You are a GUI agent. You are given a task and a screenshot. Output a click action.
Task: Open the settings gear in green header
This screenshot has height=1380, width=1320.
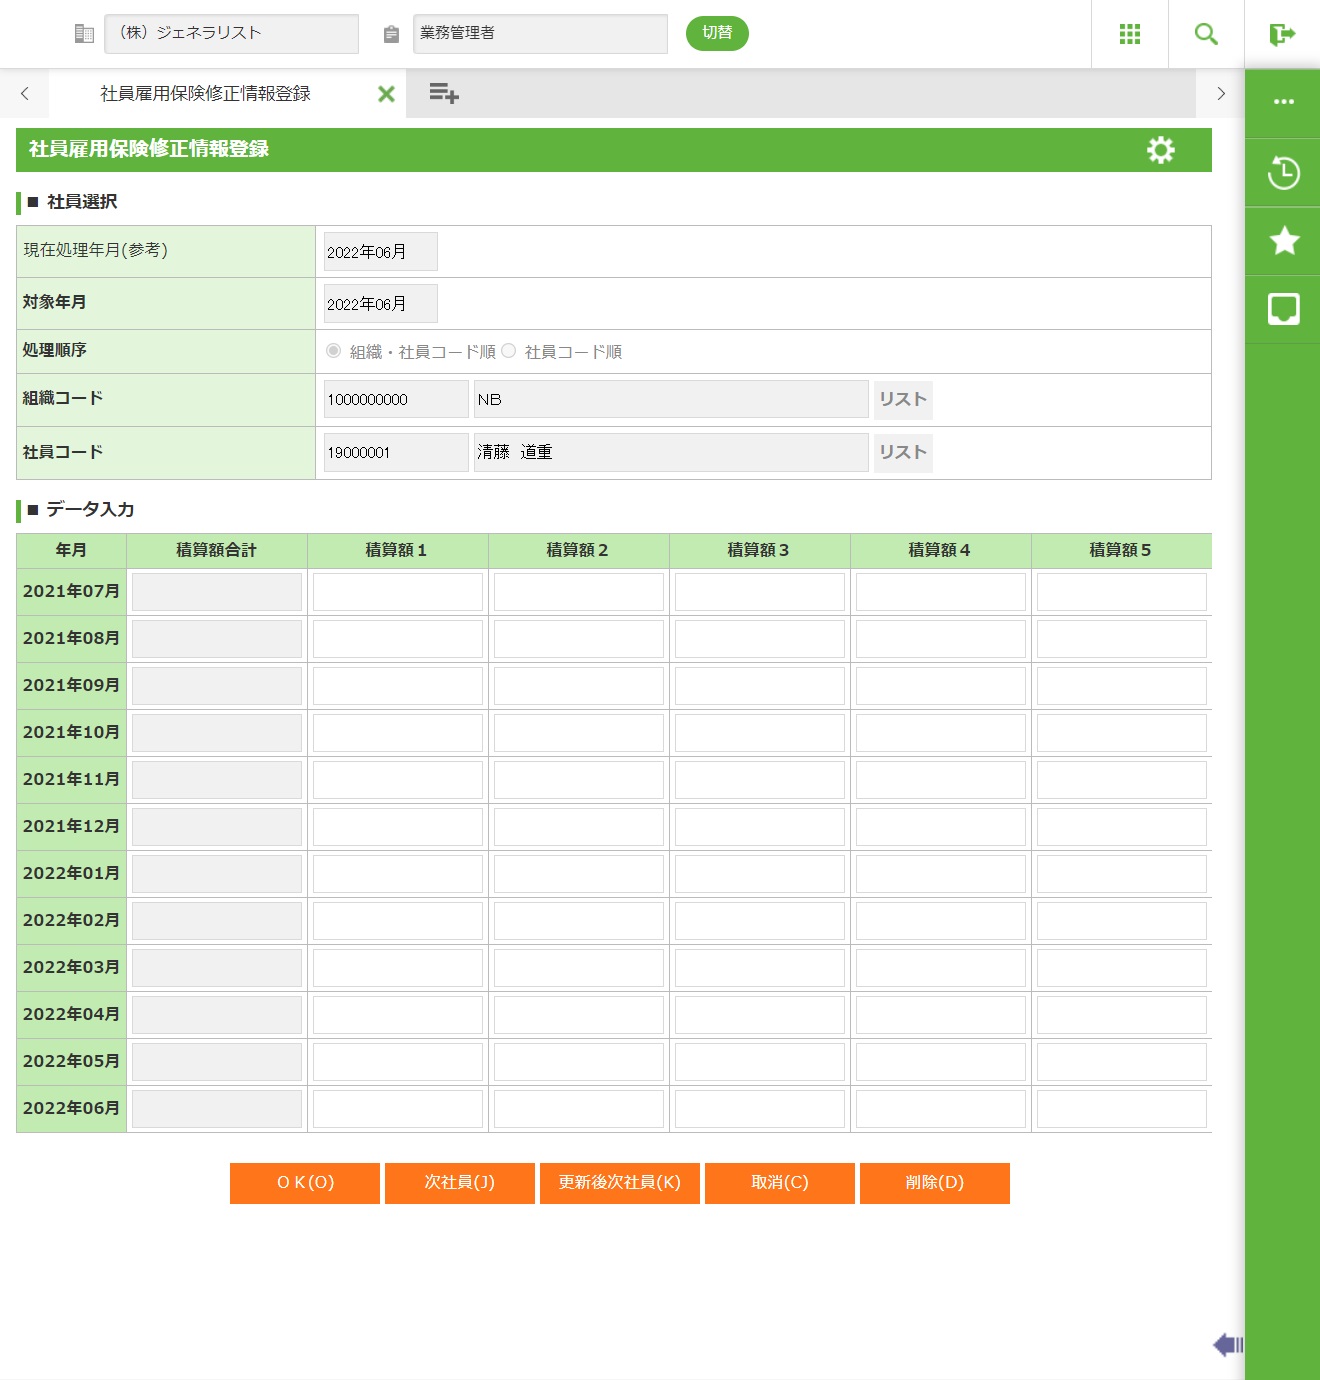(1160, 150)
